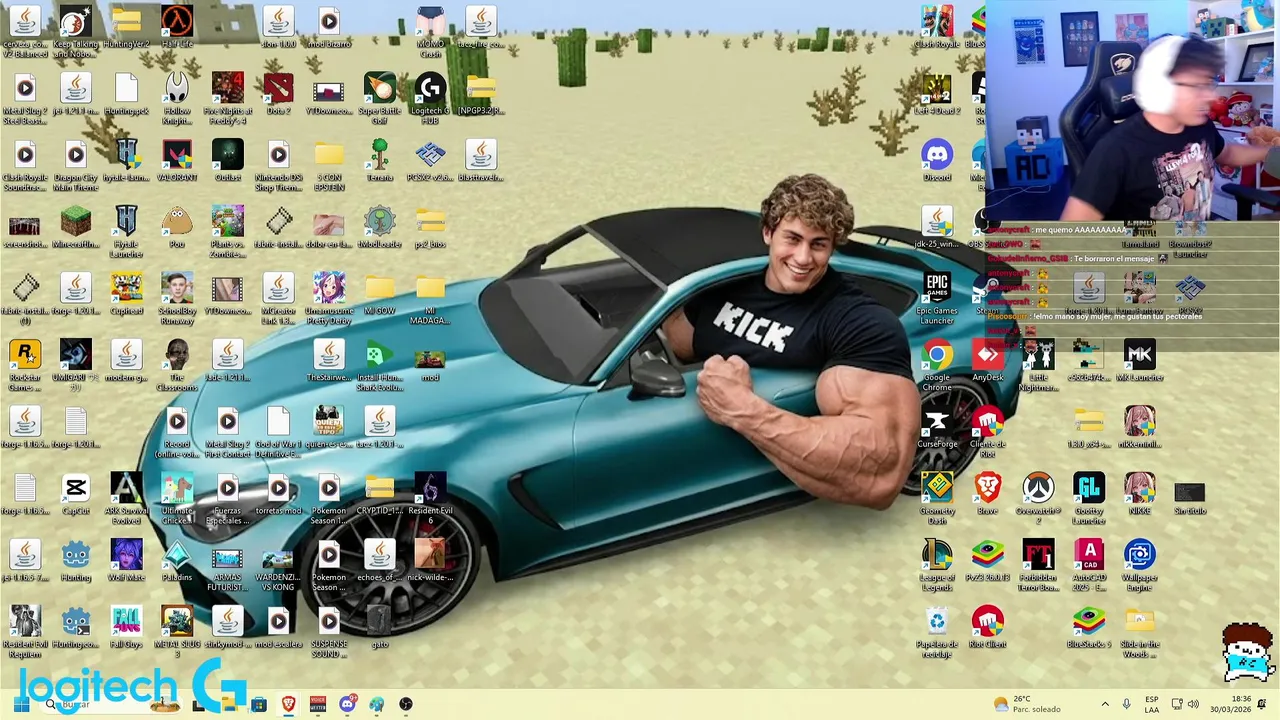The height and width of the screenshot is (720, 1280).
Task: Launch CapCut from the desktop
Action: 75,488
